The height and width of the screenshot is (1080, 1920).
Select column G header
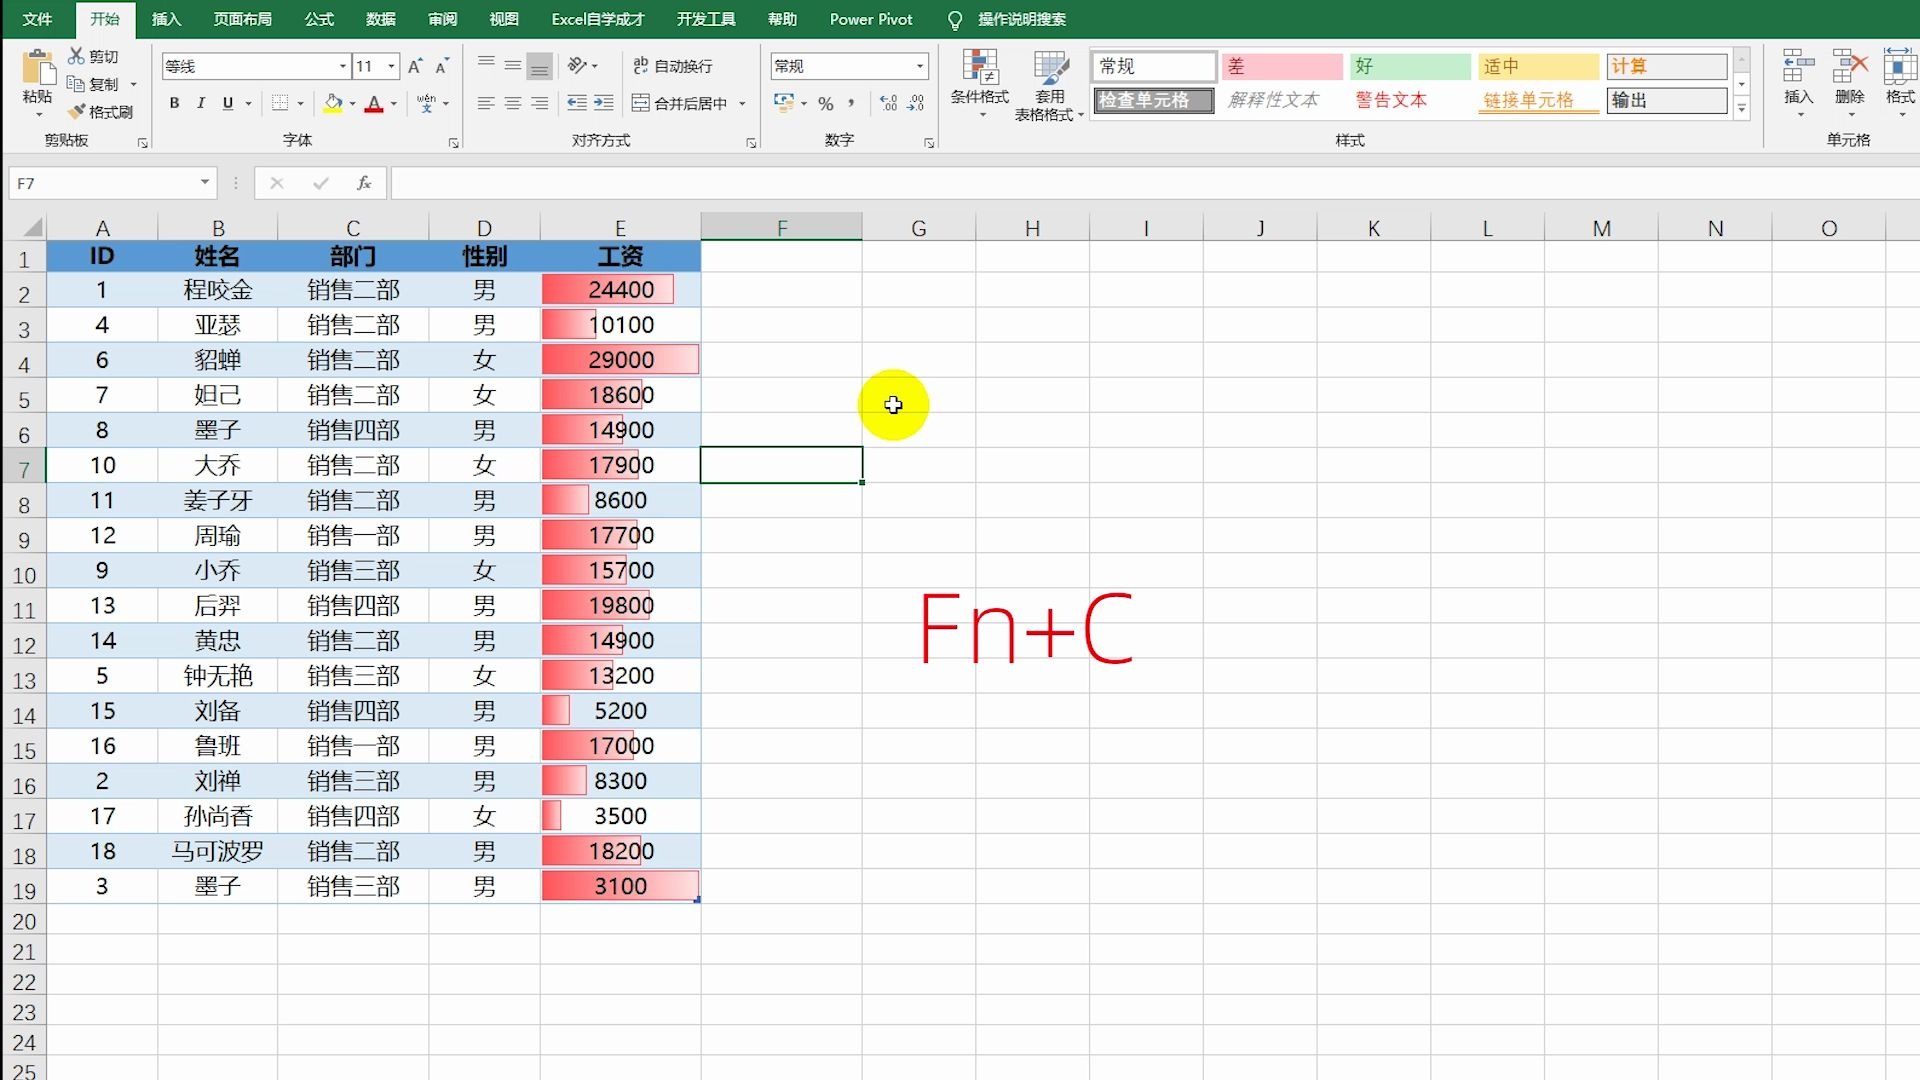(918, 228)
